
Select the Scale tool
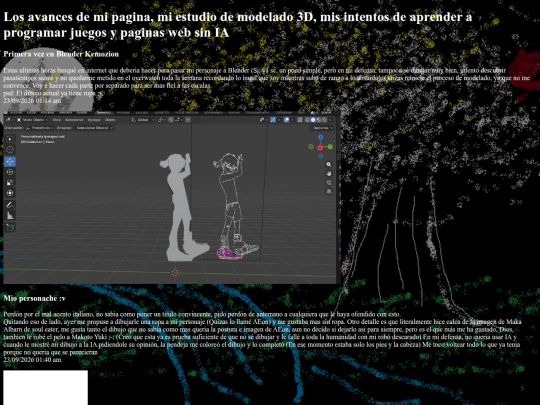click(10, 183)
